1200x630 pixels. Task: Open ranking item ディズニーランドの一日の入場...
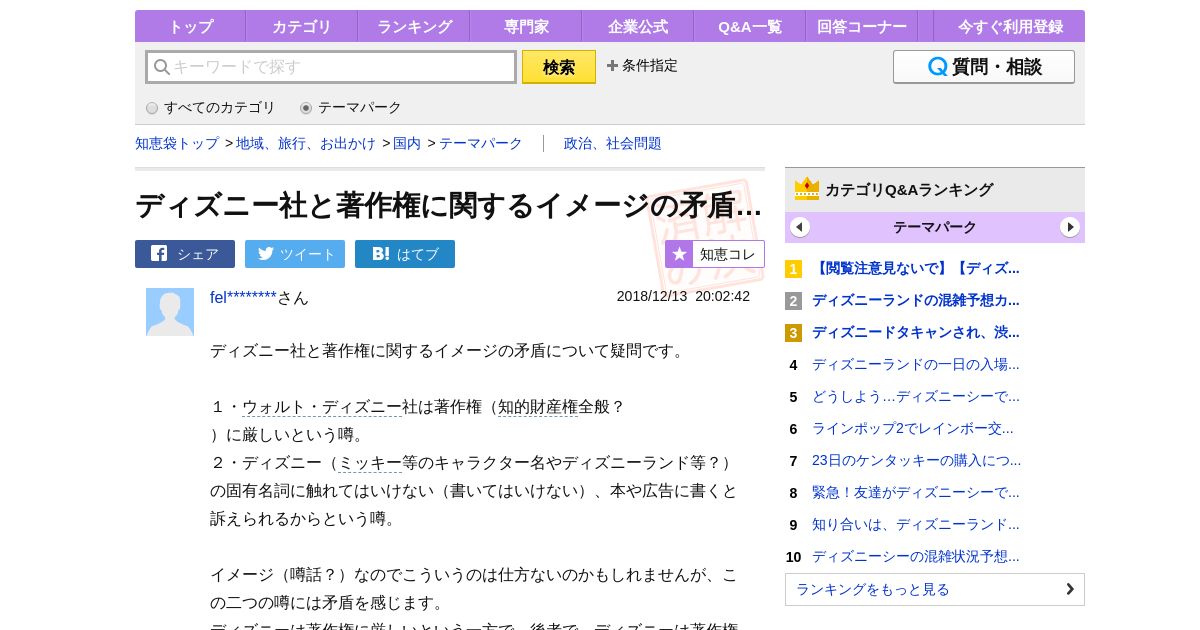point(916,364)
